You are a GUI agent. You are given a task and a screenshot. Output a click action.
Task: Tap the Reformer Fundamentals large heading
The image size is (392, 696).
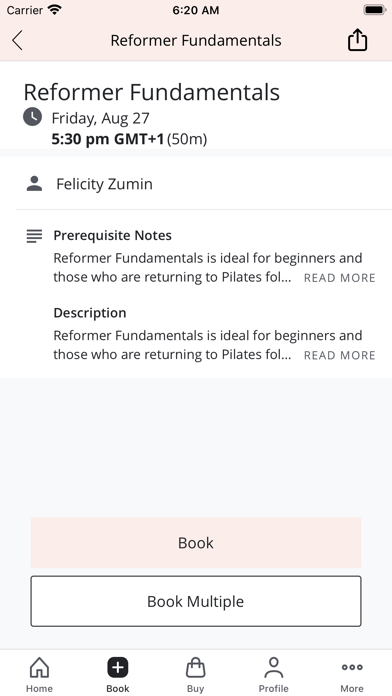(x=152, y=92)
